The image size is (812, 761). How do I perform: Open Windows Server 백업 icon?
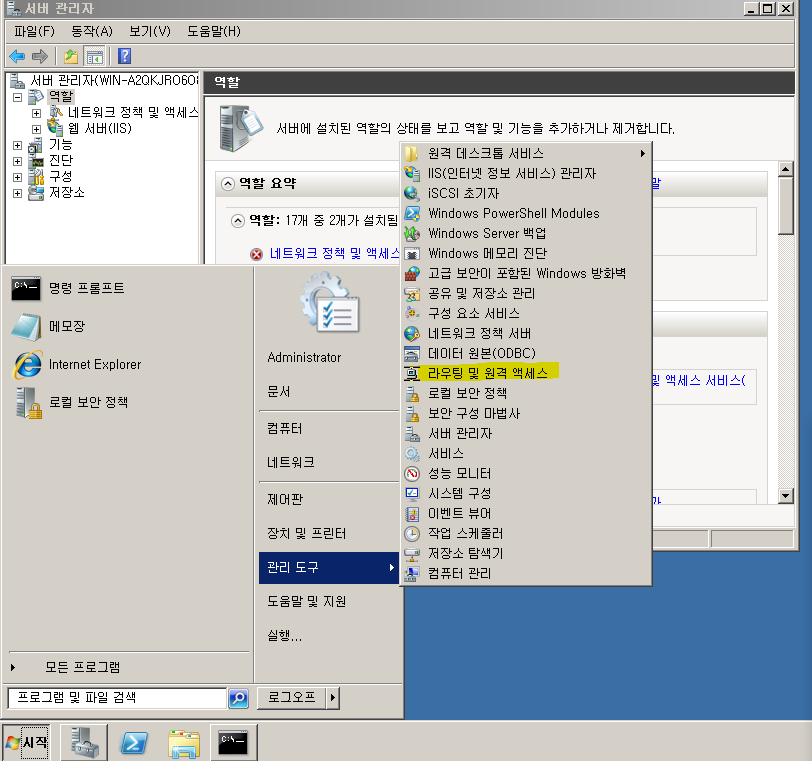[412, 233]
